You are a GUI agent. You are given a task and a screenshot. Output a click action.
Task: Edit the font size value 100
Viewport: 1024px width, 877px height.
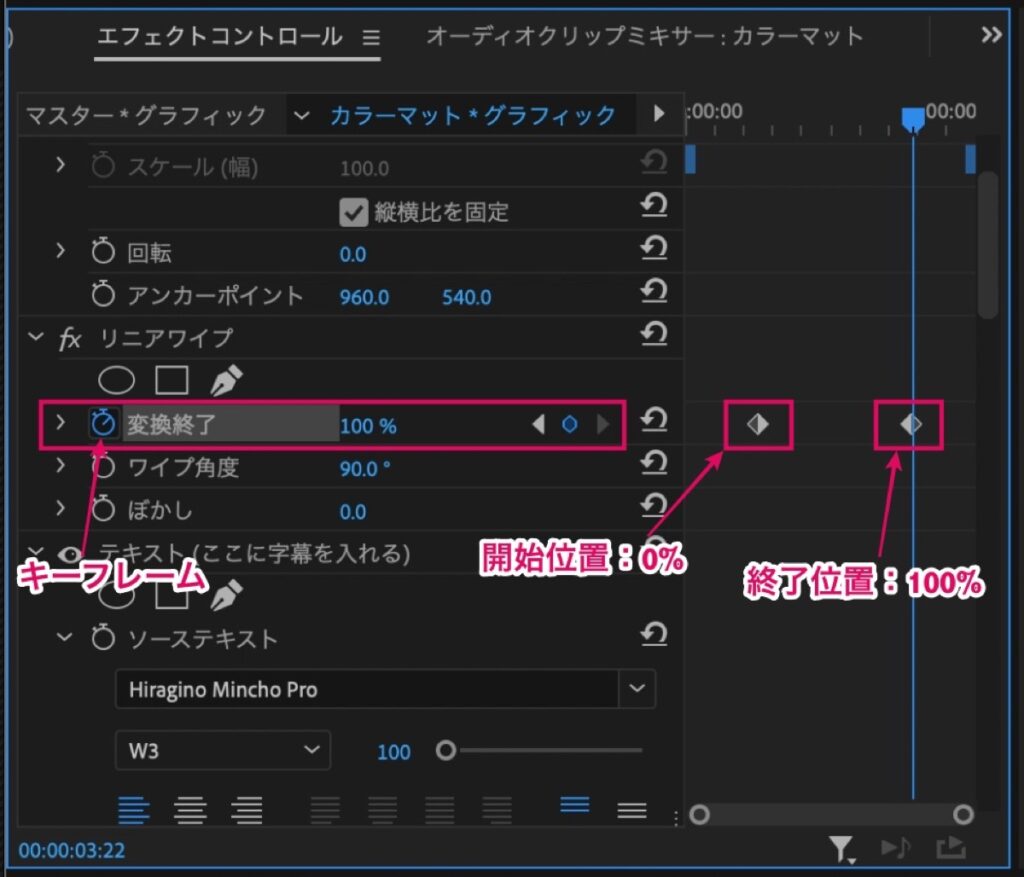[x=394, y=752]
